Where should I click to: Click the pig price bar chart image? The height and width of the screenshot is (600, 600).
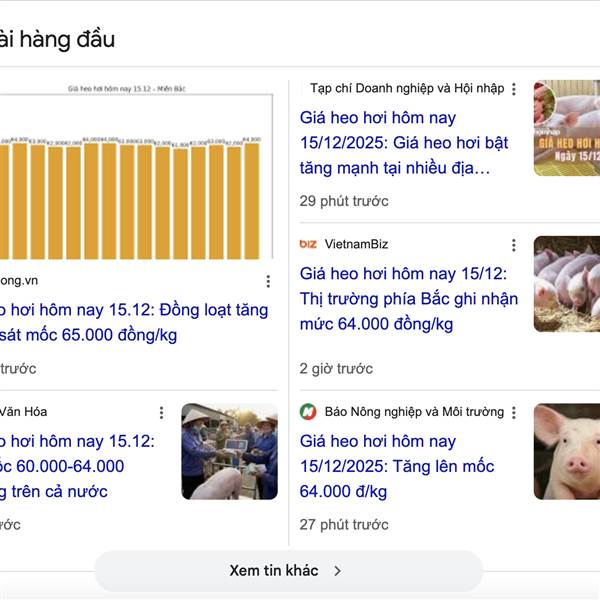(x=135, y=175)
